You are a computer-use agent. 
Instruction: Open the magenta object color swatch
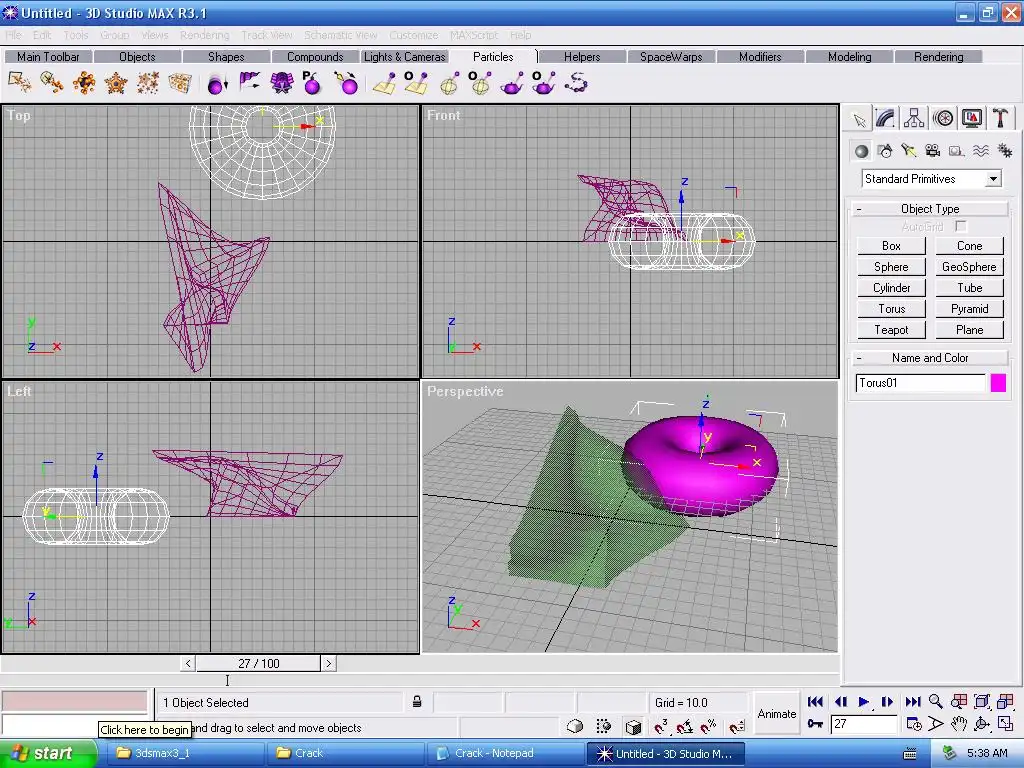click(998, 383)
